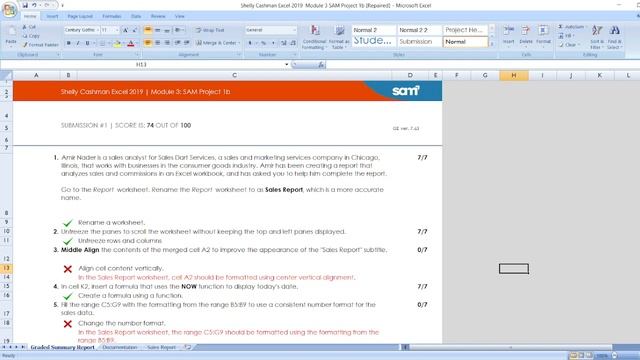Open the font size dropdown
Viewport: 640px width, 360px height.
pos(117,30)
